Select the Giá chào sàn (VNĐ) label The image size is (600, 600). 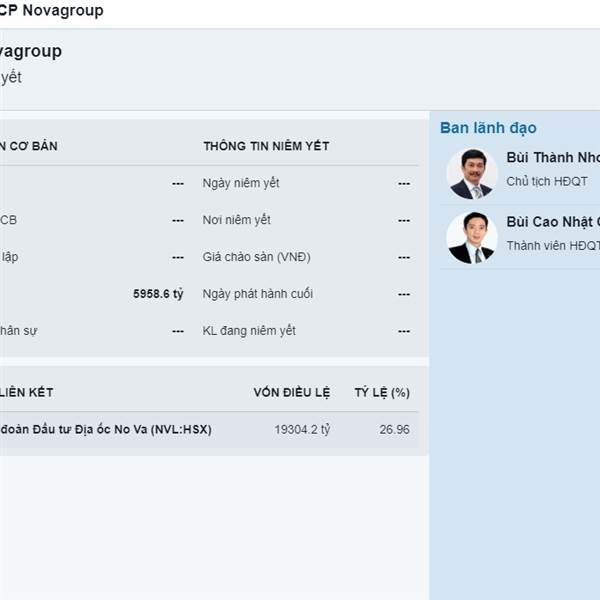click(x=256, y=257)
